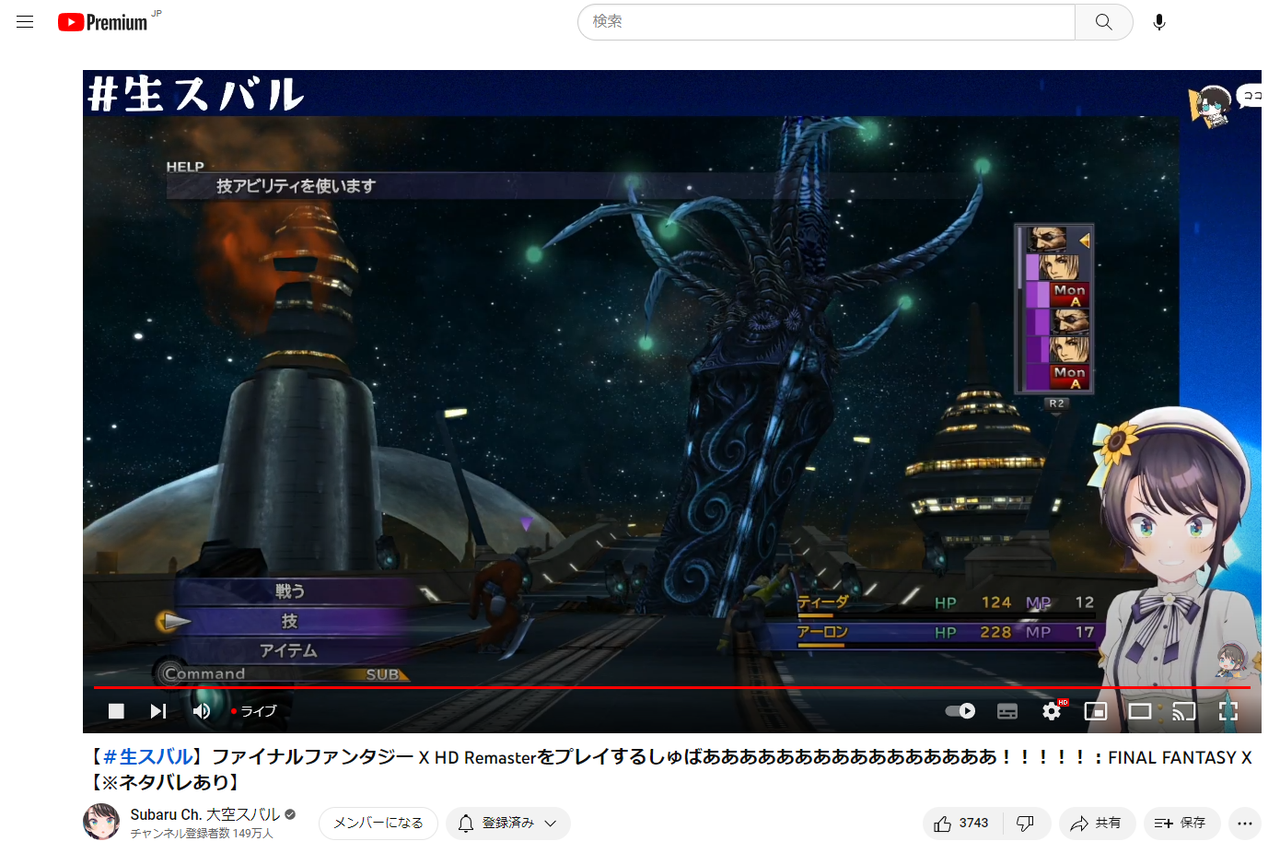Screen dimensions: 1280x853
Task: Click the magnifier search button
Action: click(x=1104, y=22)
